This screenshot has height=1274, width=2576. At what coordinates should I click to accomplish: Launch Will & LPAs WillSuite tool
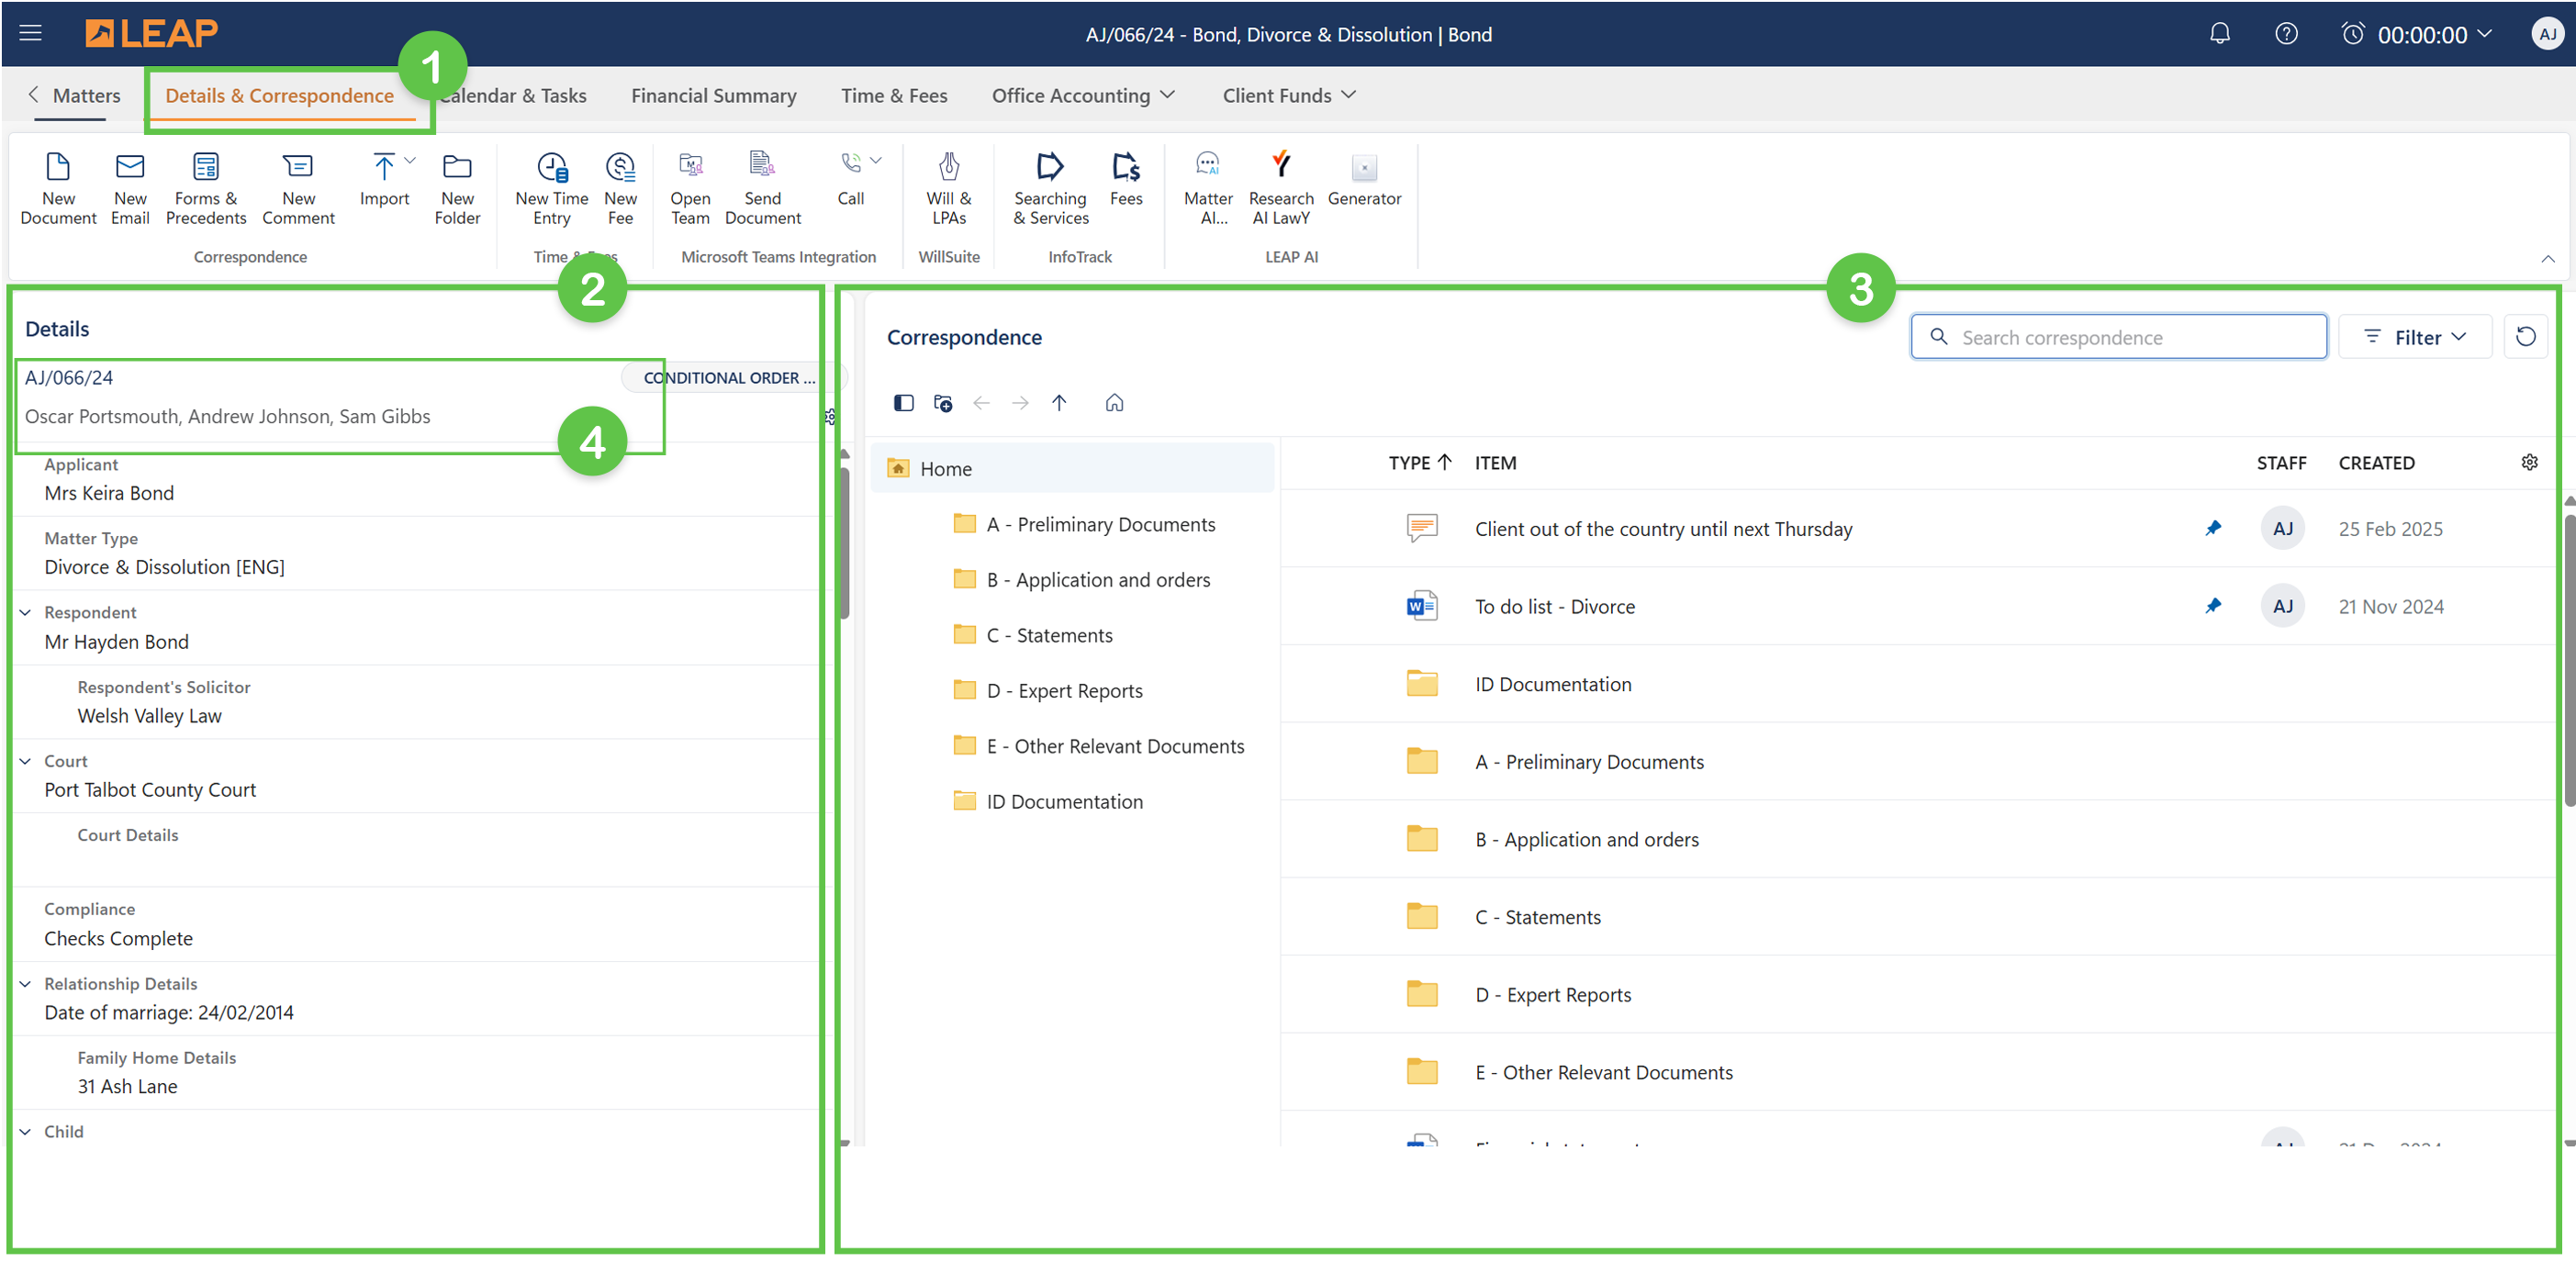point(948,167)
